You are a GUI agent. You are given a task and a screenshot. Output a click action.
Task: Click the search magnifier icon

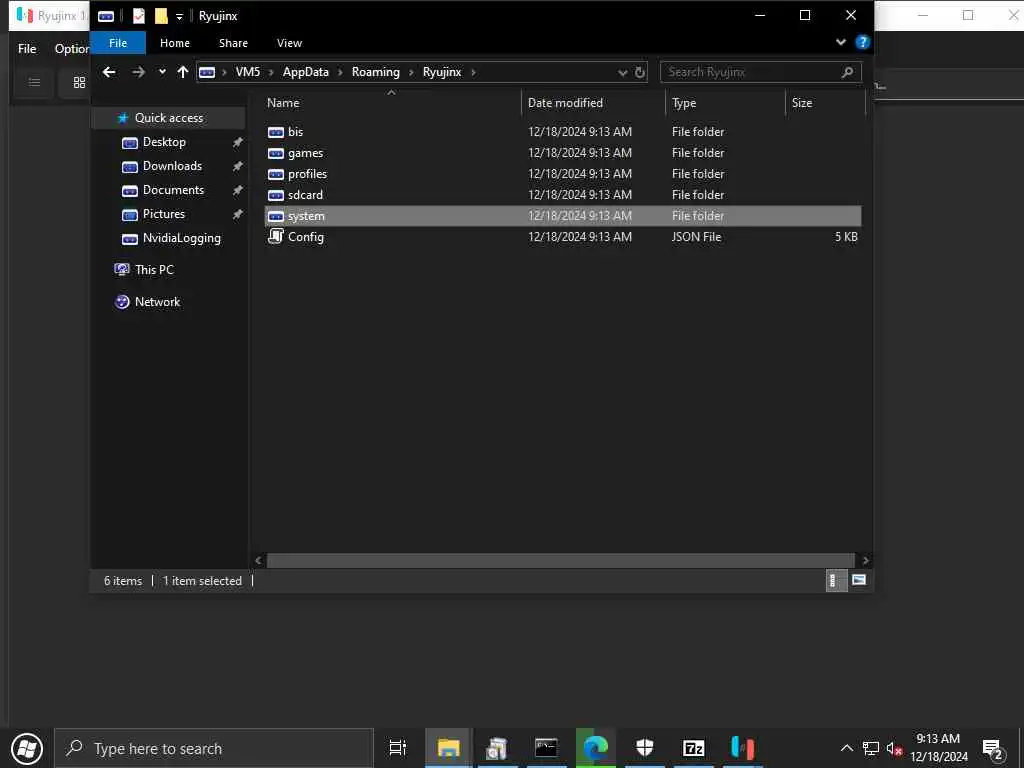(847, 72)
